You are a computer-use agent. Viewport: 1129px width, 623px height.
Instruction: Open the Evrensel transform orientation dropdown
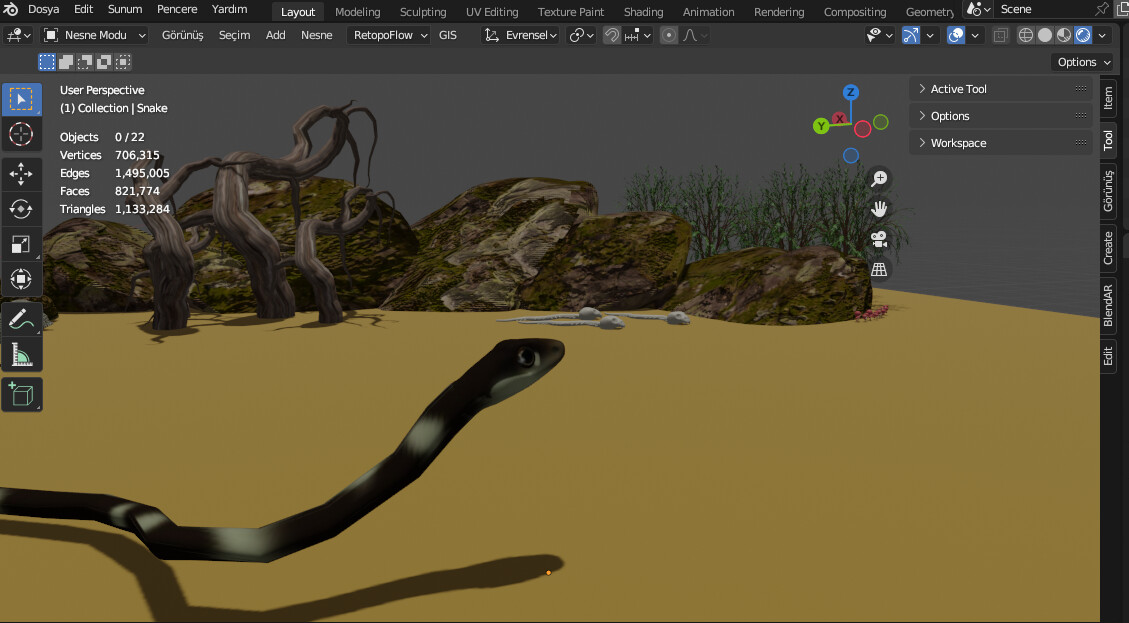(x=527, y=35)
